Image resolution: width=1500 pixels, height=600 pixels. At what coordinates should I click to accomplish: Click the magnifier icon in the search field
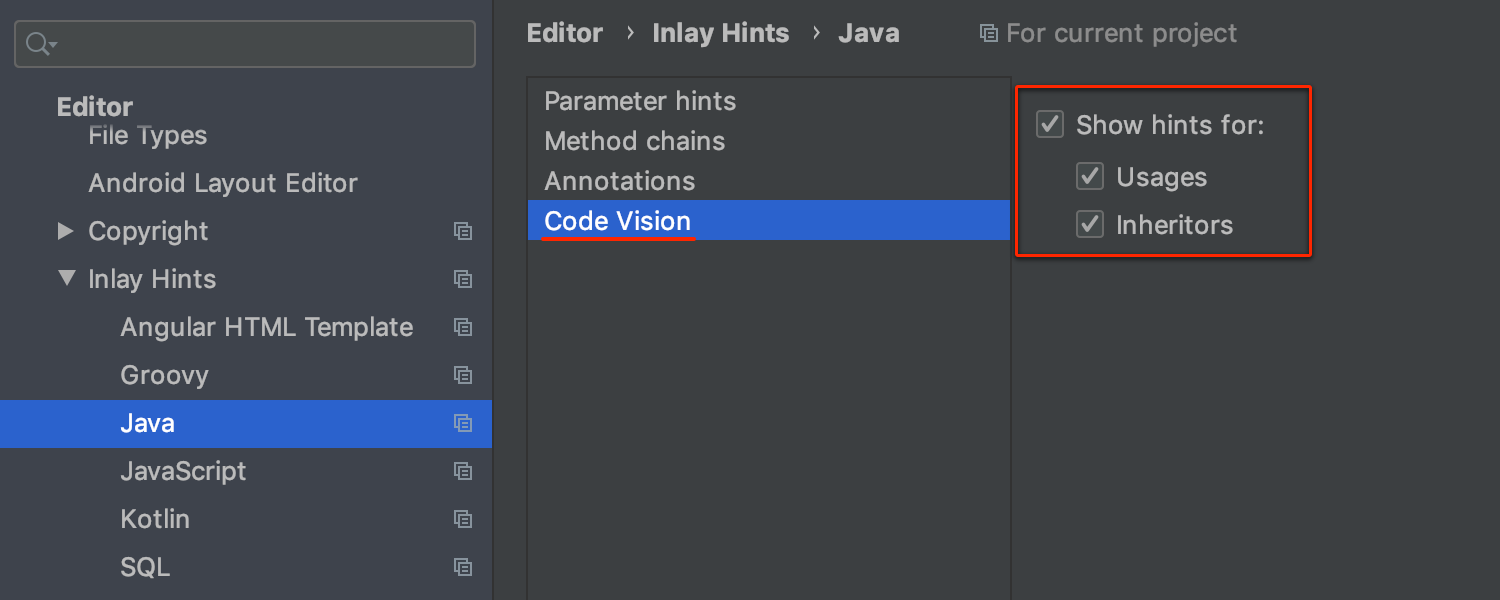pyautogui.click(x=37, y=43)
